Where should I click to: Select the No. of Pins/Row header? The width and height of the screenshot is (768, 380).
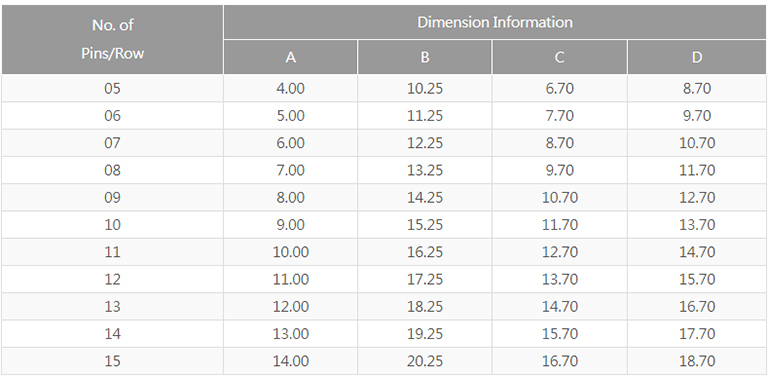pos(113,39)
